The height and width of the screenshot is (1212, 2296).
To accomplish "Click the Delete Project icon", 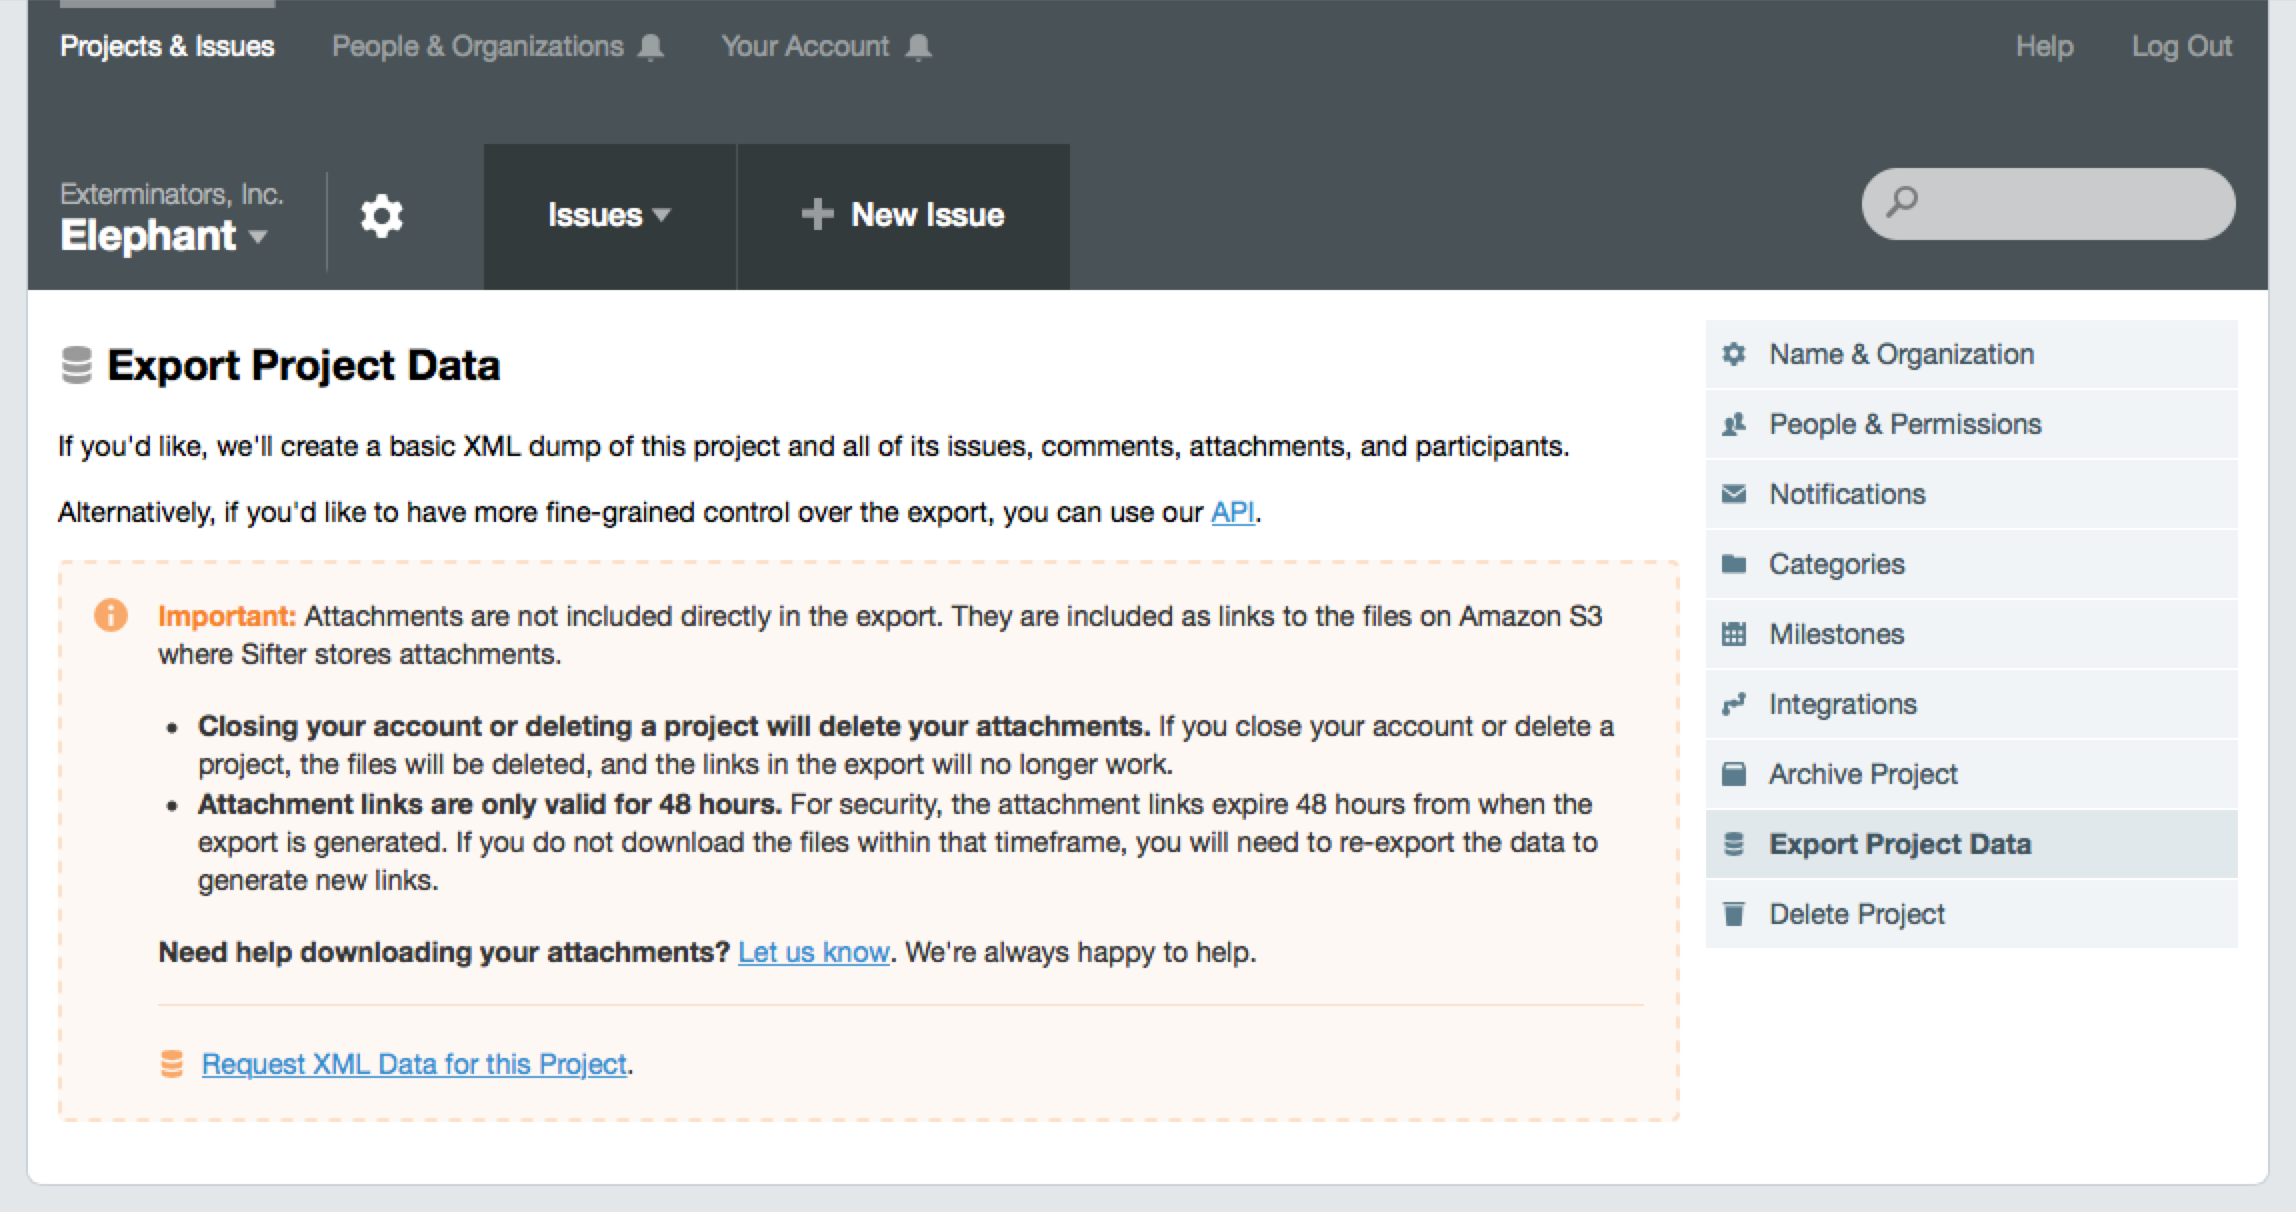I will (1734, 913).
